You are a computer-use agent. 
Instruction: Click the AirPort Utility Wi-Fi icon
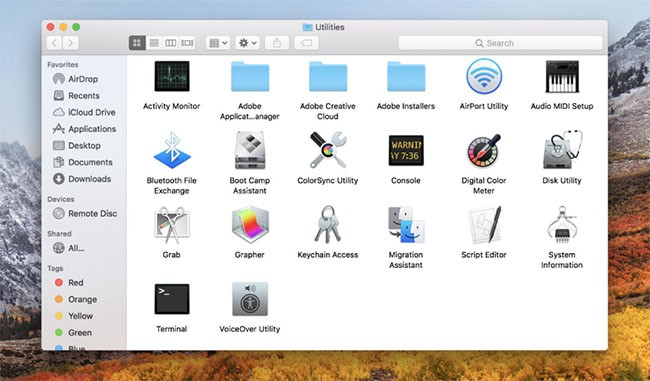coord(484,76)
